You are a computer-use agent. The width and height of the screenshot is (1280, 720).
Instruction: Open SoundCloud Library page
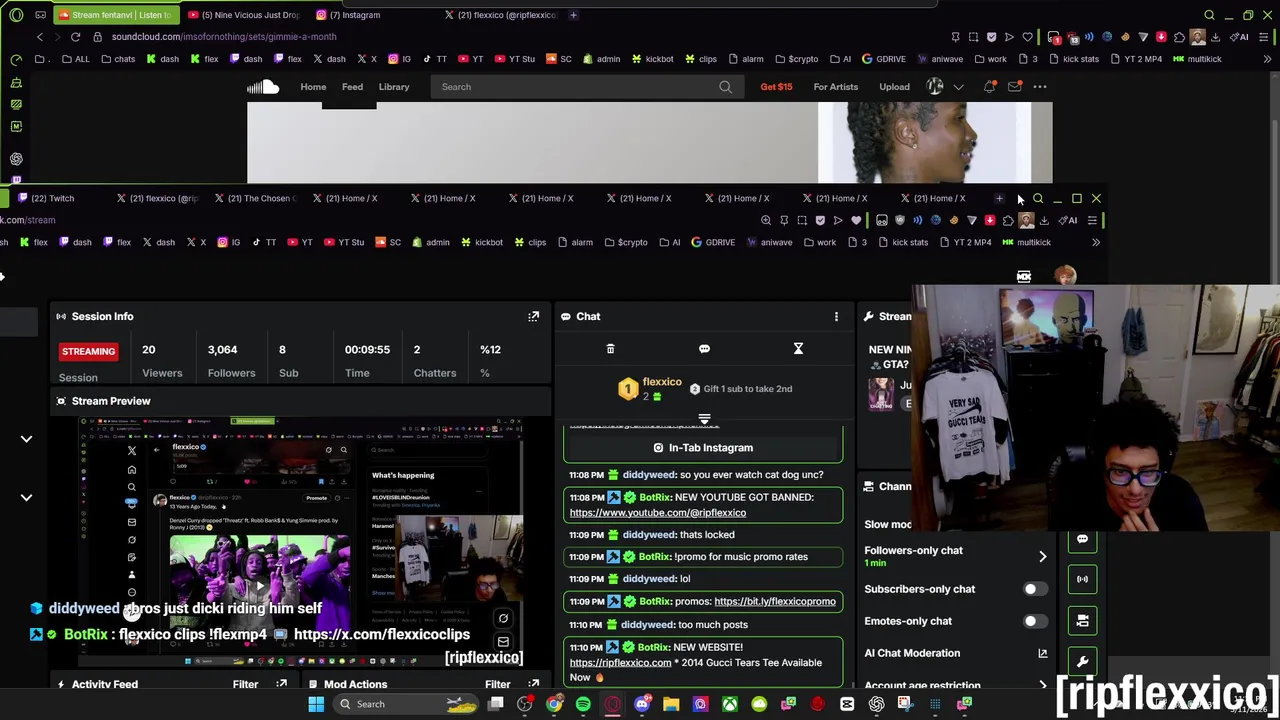pos(394,87)
